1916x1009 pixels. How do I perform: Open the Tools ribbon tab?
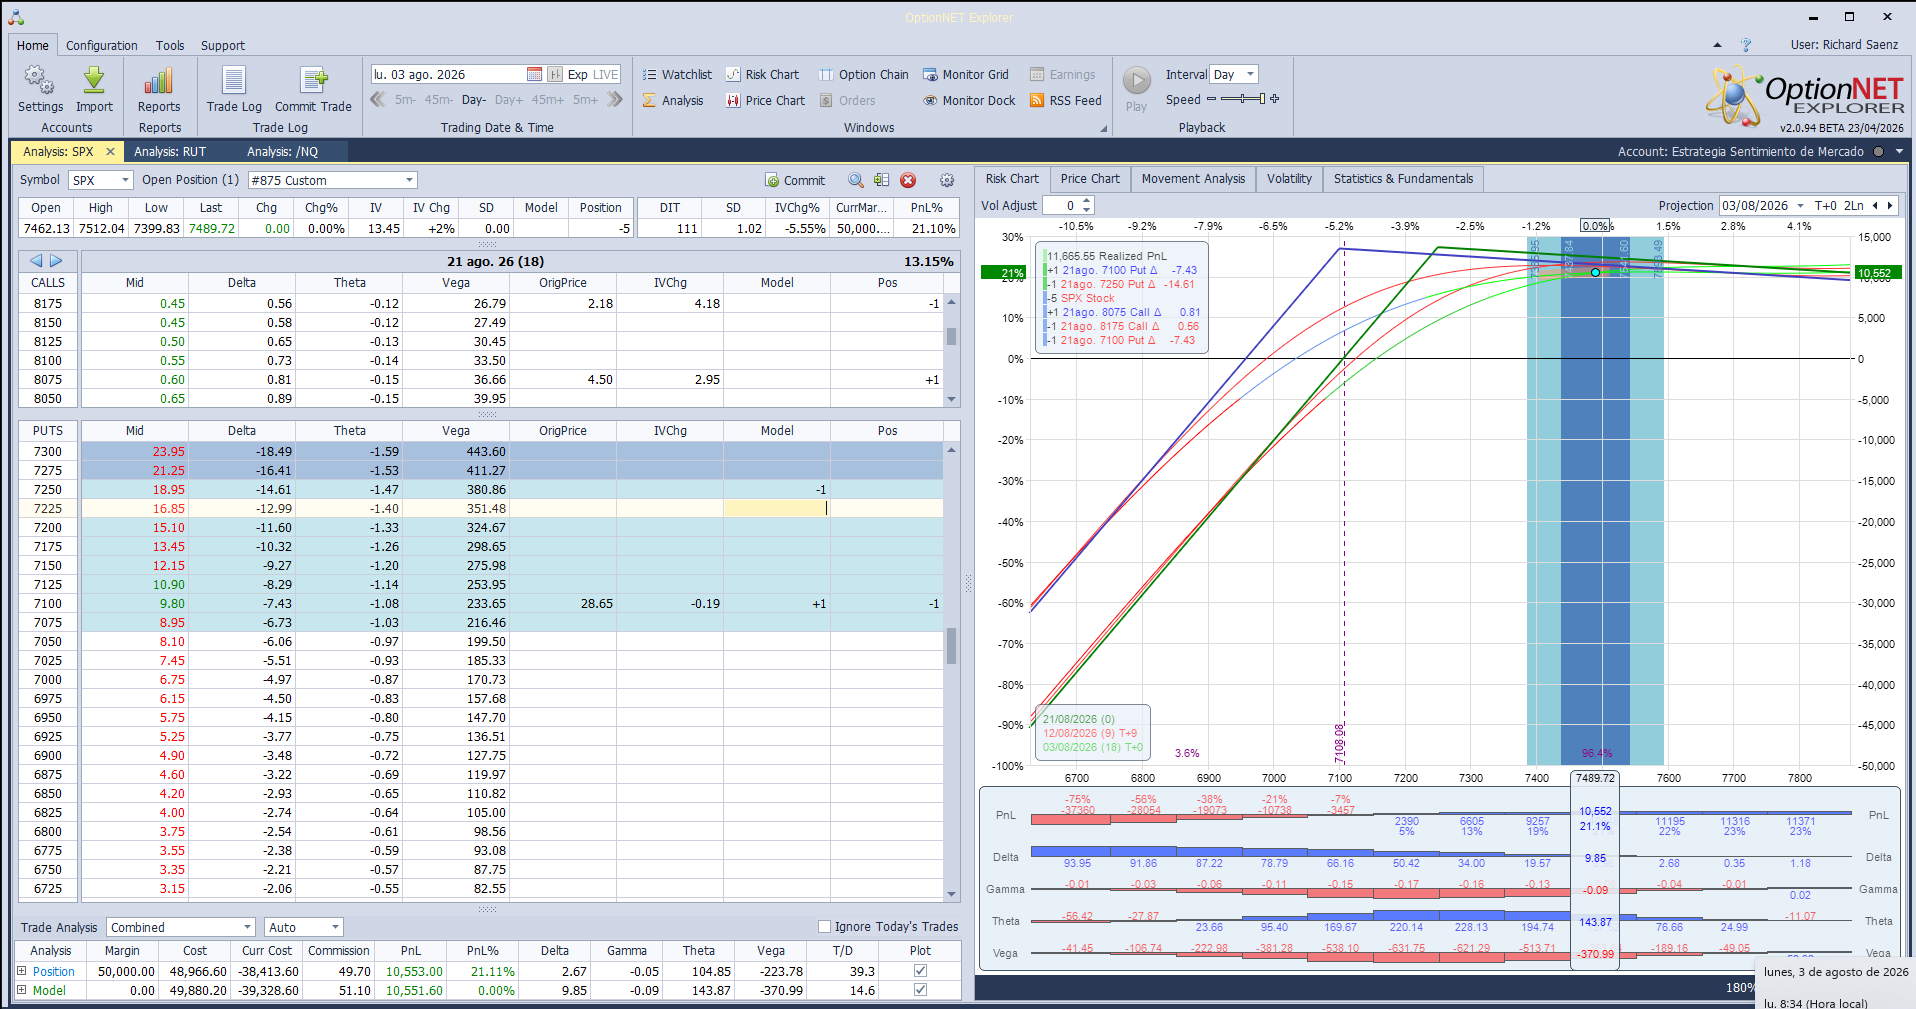coord(170,45)
